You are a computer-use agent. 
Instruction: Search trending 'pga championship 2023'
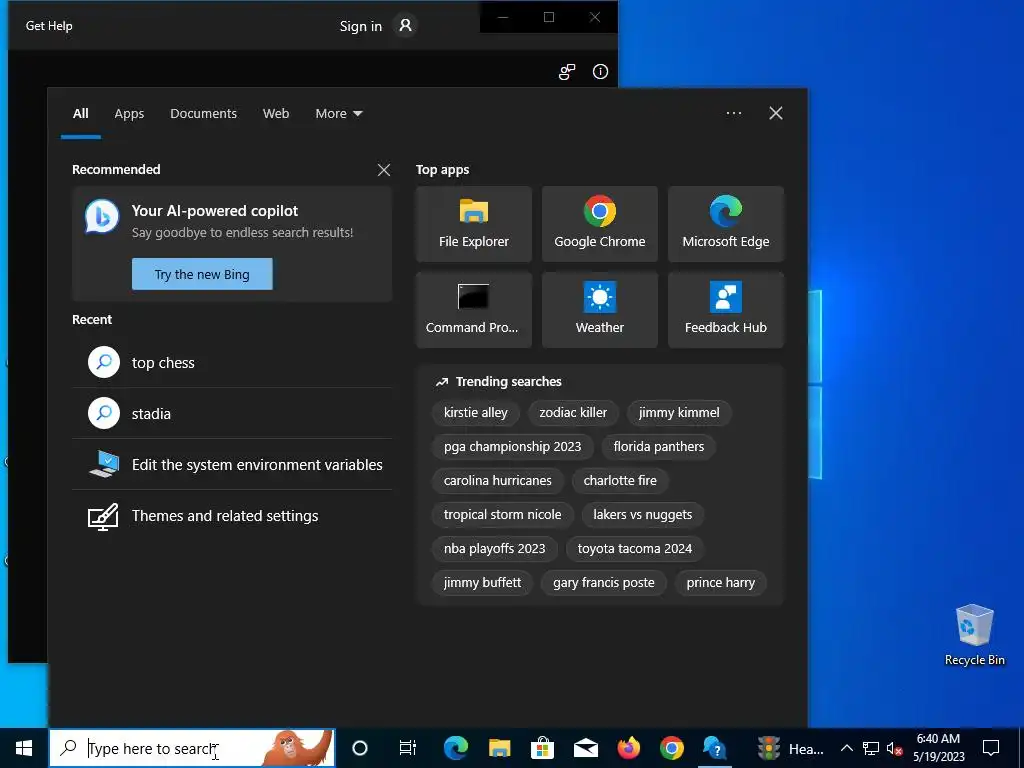point(512,447)
